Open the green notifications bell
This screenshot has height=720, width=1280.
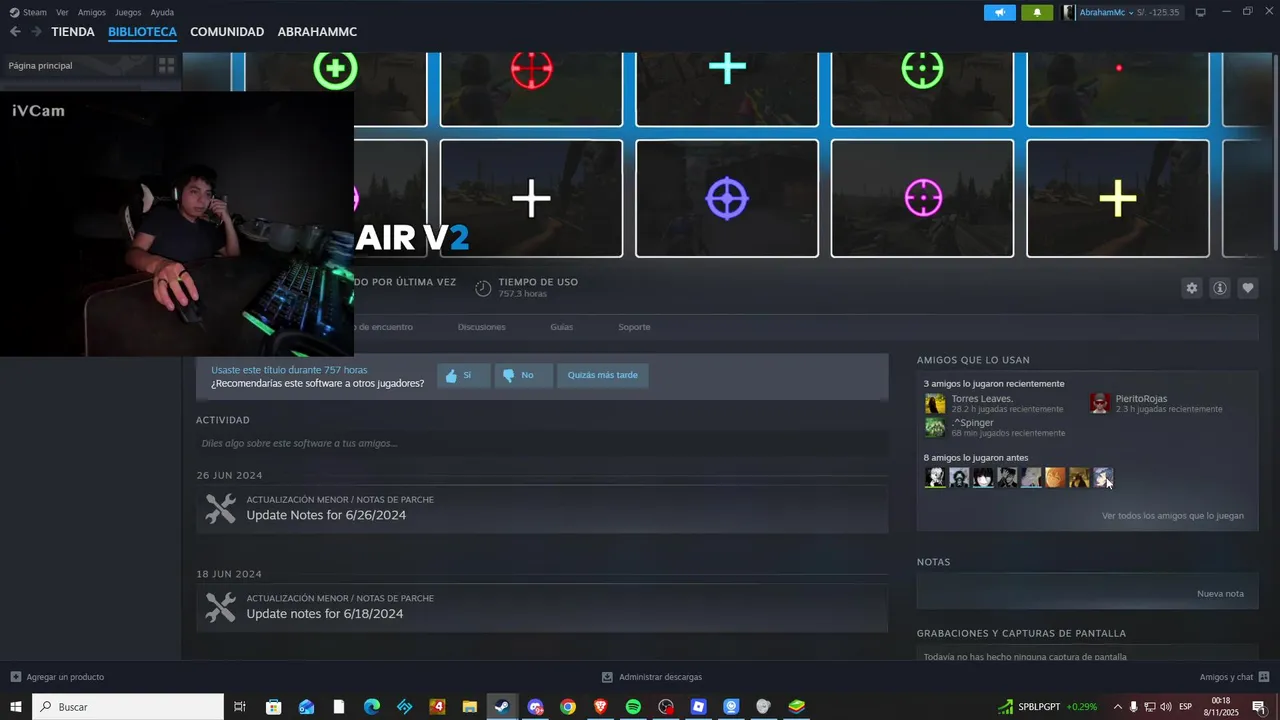coord(1037,12)
